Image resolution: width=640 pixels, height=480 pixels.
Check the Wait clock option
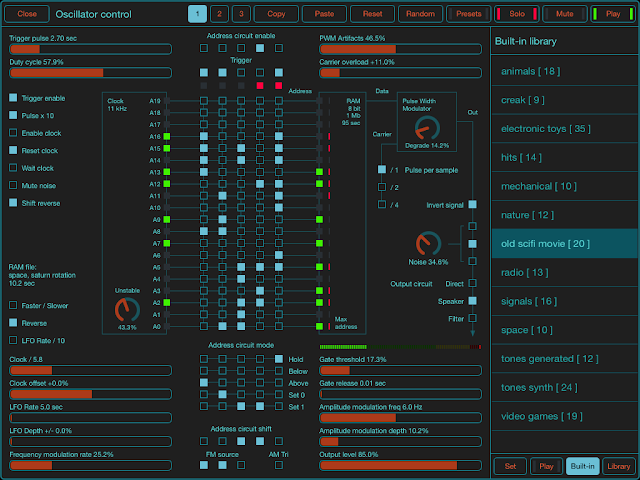13,168
